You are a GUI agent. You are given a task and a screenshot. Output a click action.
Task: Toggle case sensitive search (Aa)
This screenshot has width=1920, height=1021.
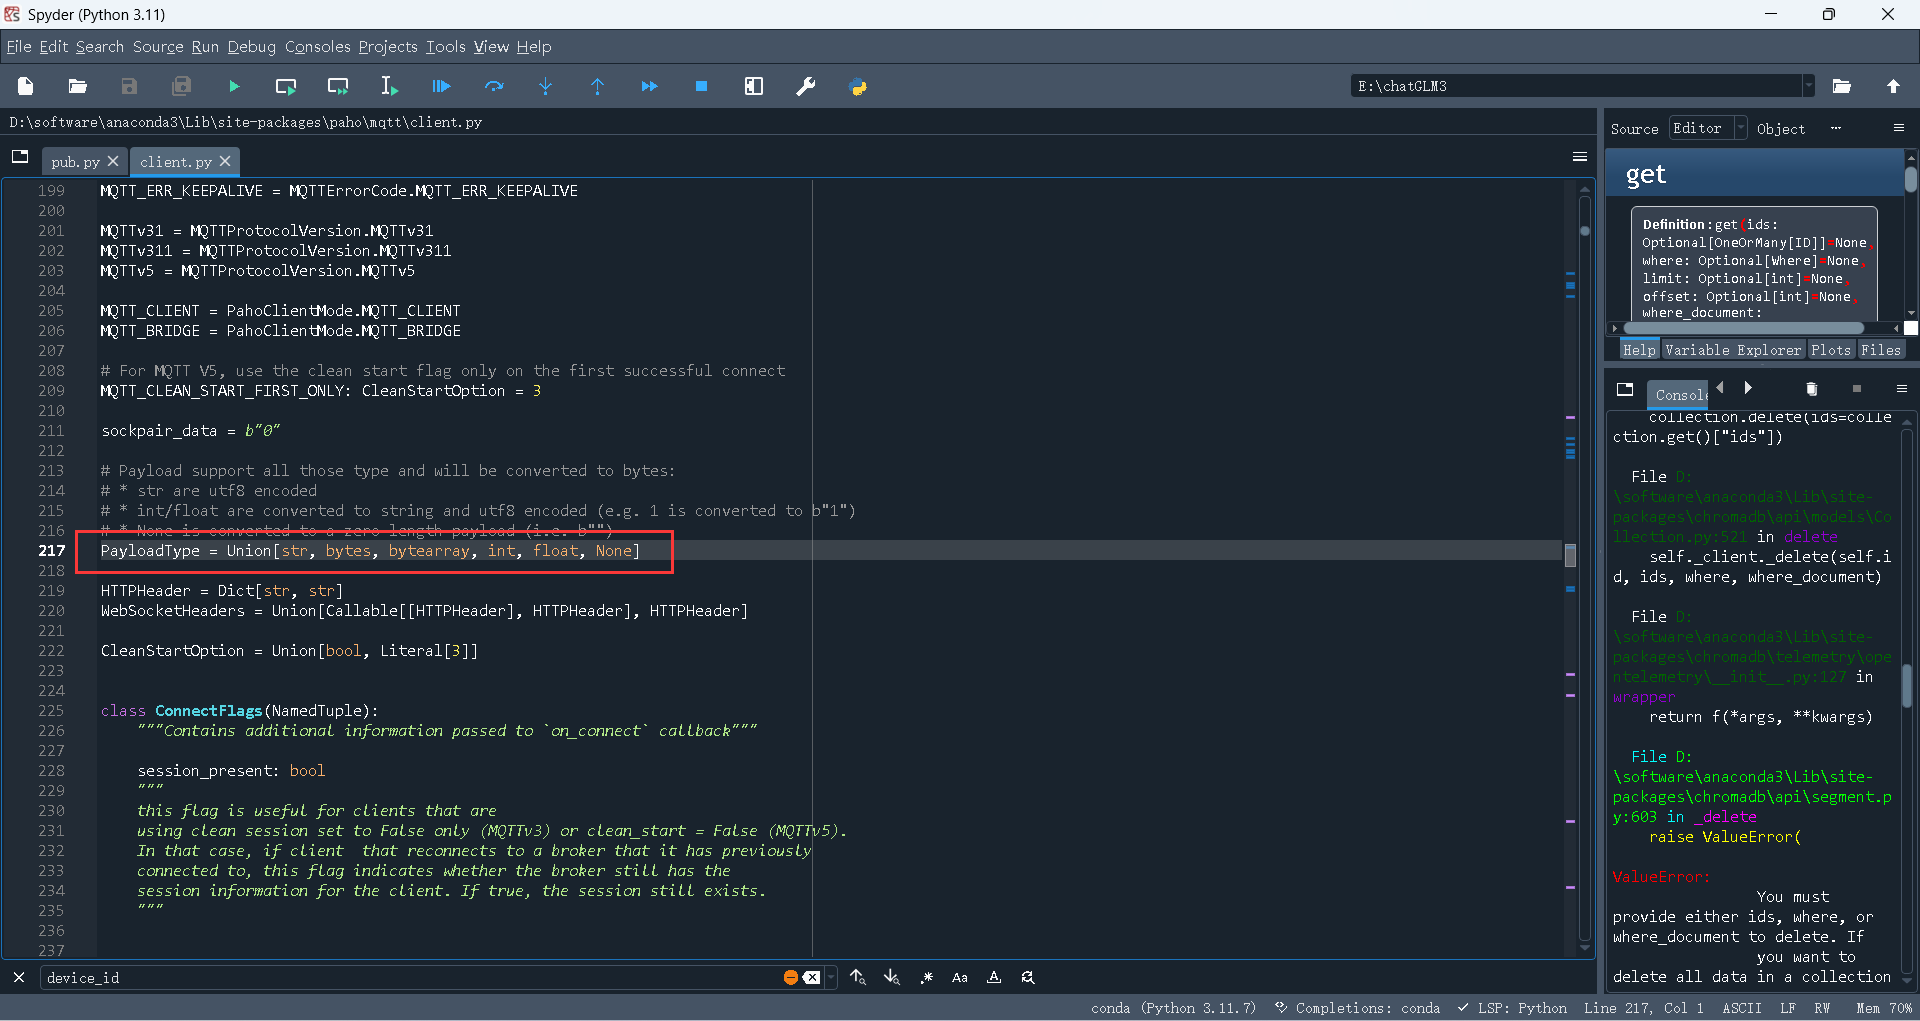pos(960,978)
